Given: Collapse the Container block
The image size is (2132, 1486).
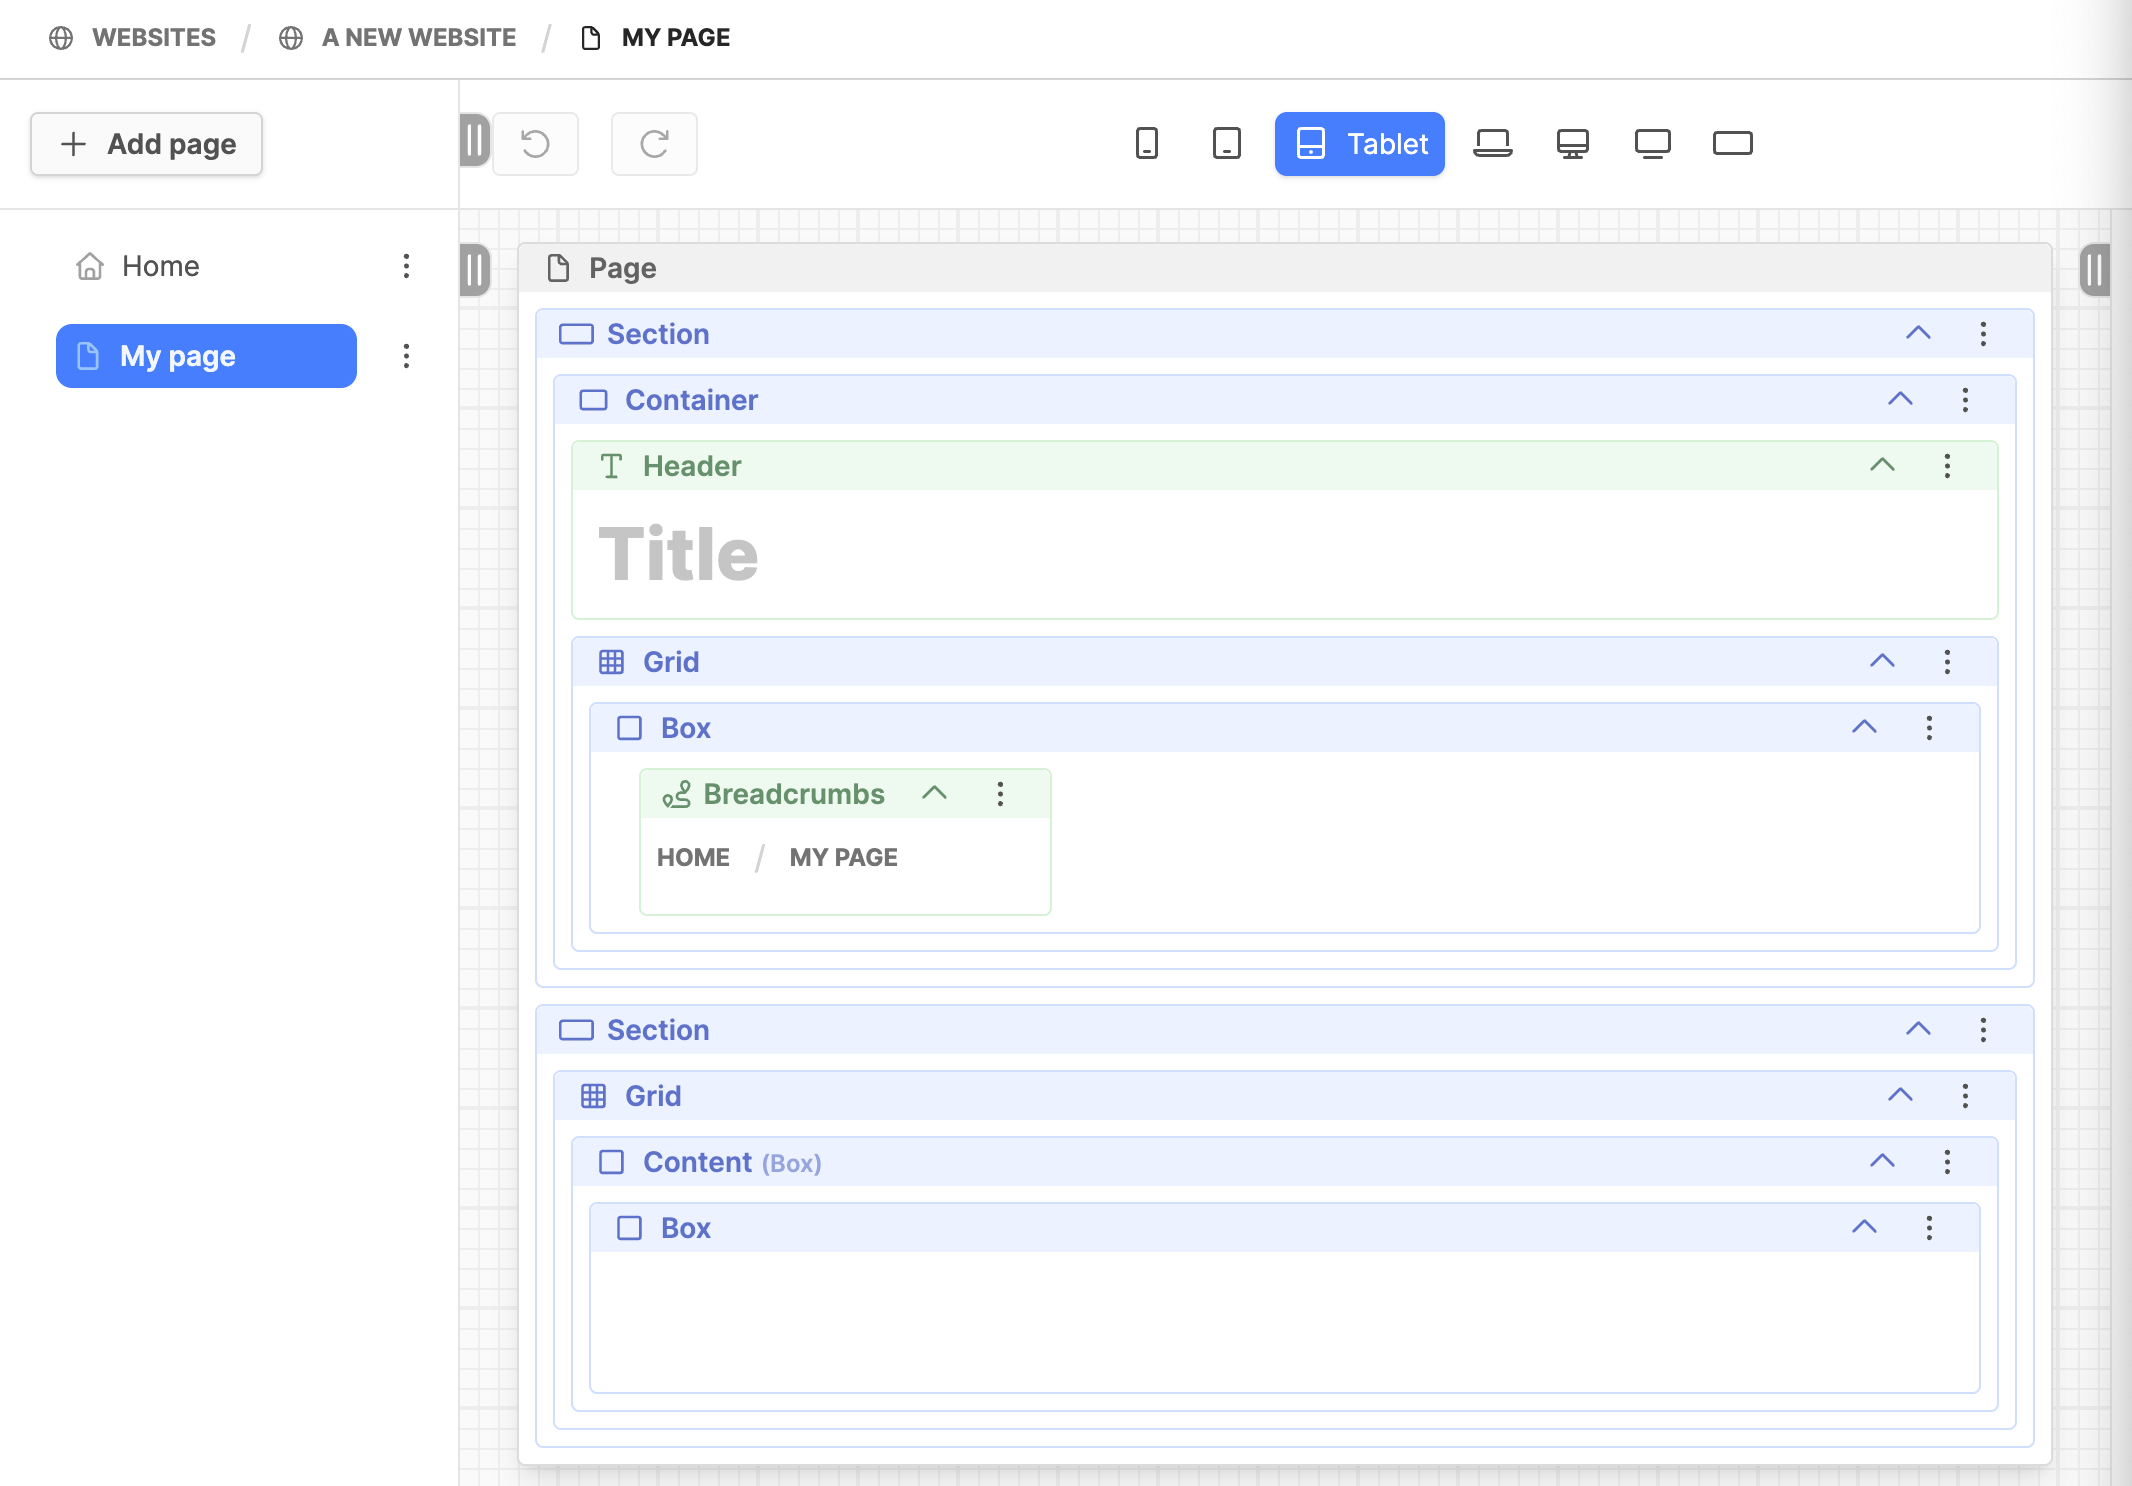Looking at the screenshot, I should click(1900, 399).
